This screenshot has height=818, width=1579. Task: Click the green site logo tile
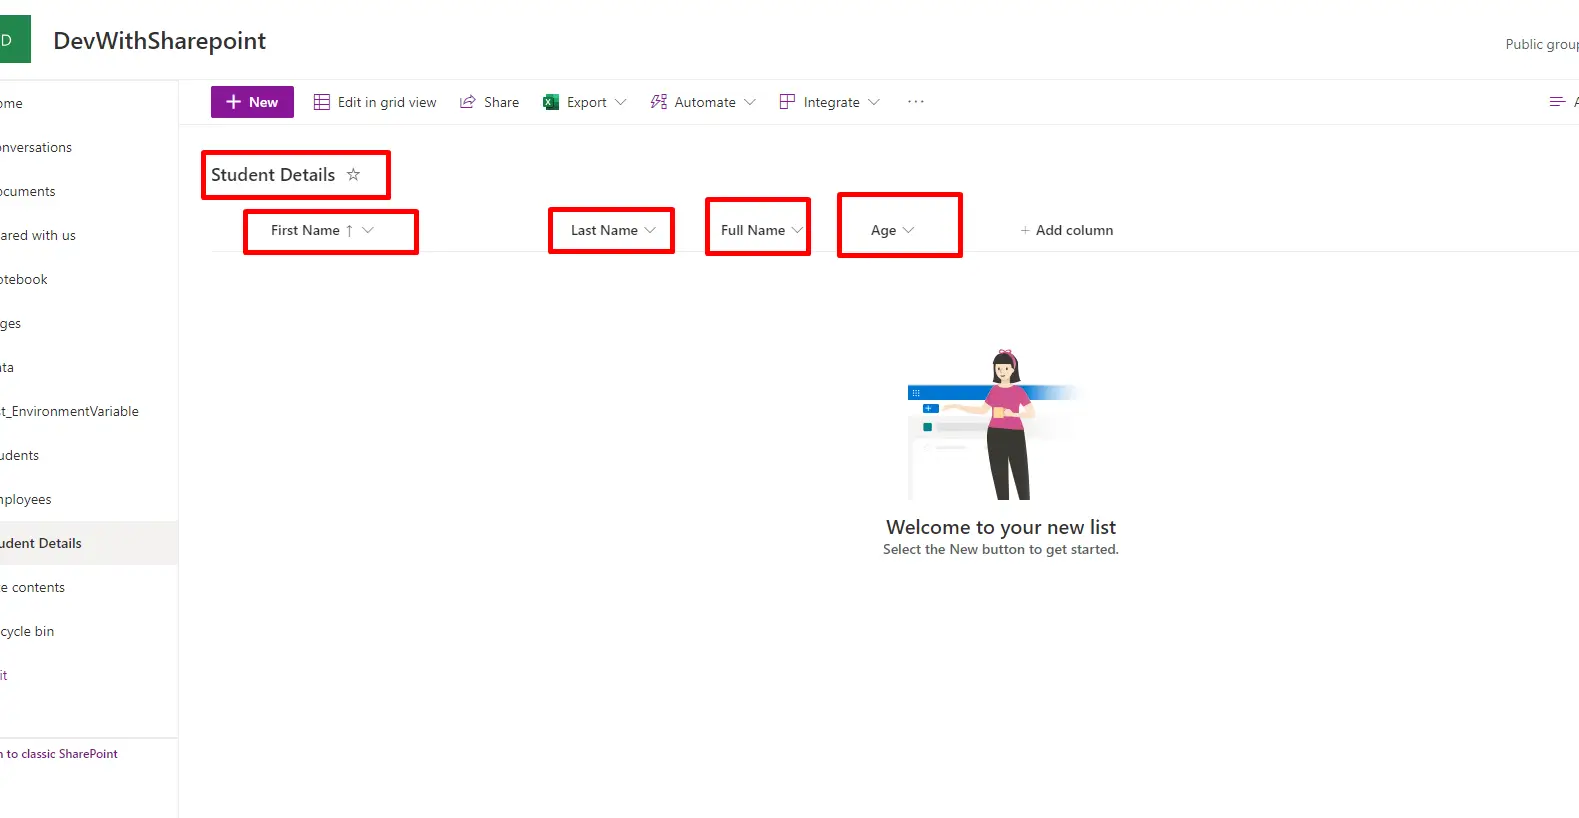[13, 40]
